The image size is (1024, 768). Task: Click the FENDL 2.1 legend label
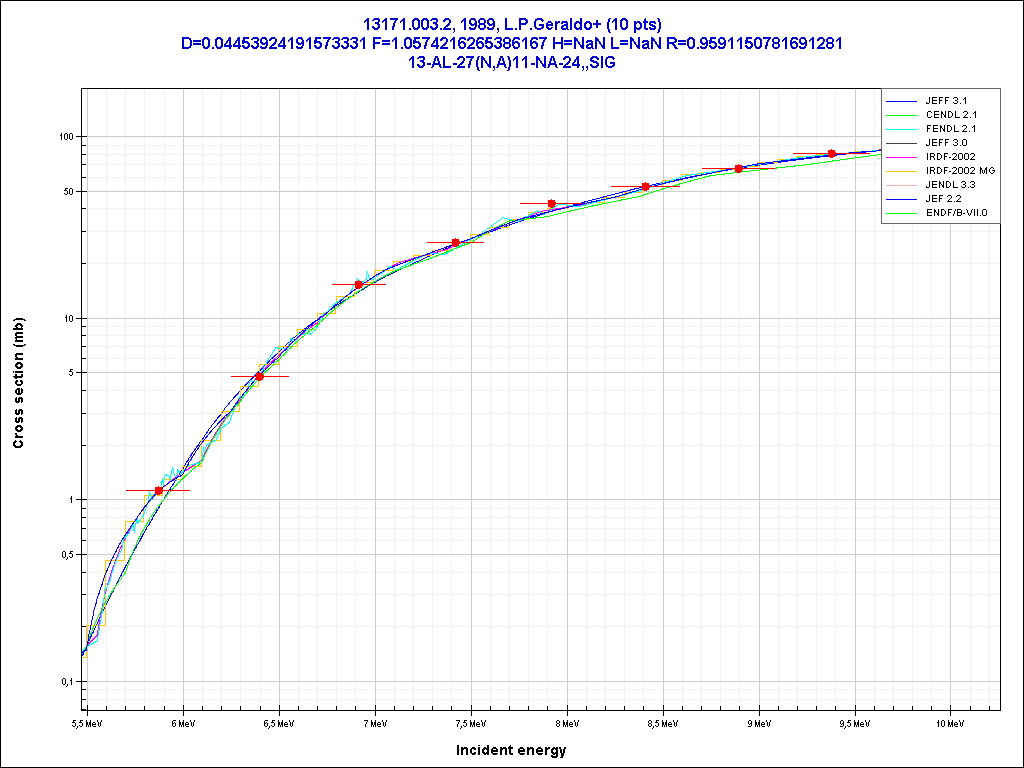point(951,129)
